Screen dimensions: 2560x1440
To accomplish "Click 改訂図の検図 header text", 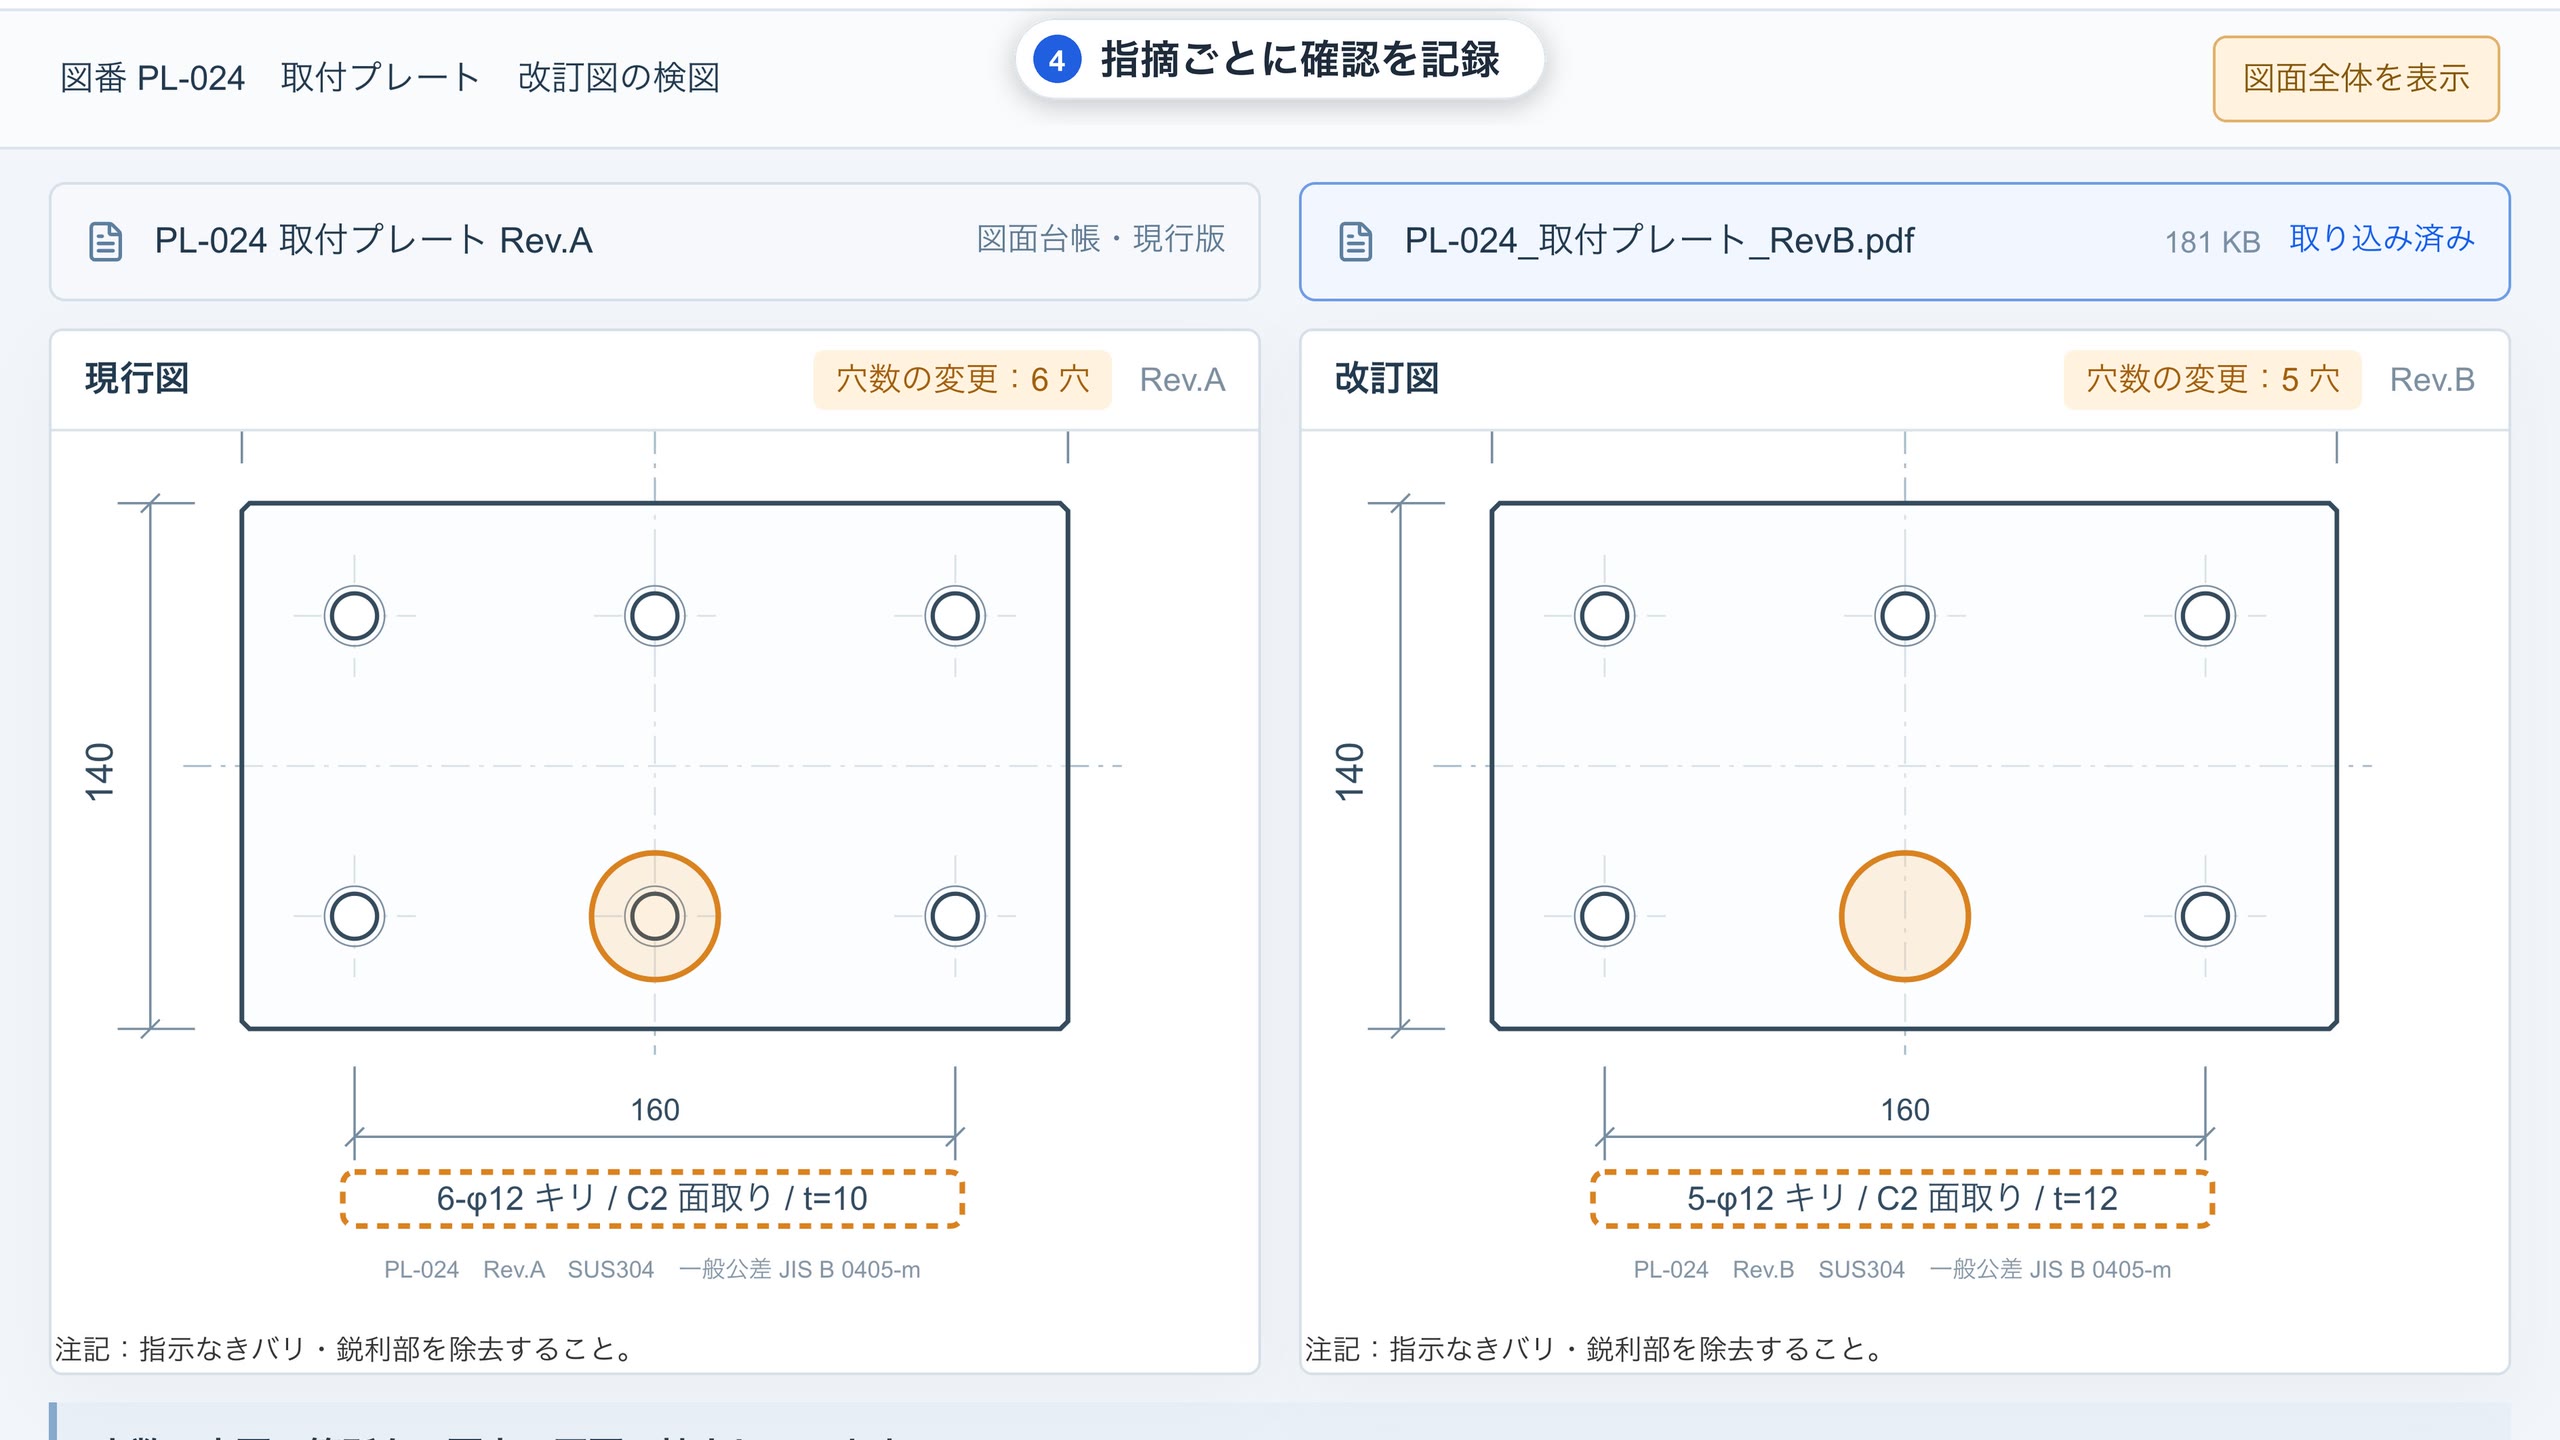I will click(619, 78).
